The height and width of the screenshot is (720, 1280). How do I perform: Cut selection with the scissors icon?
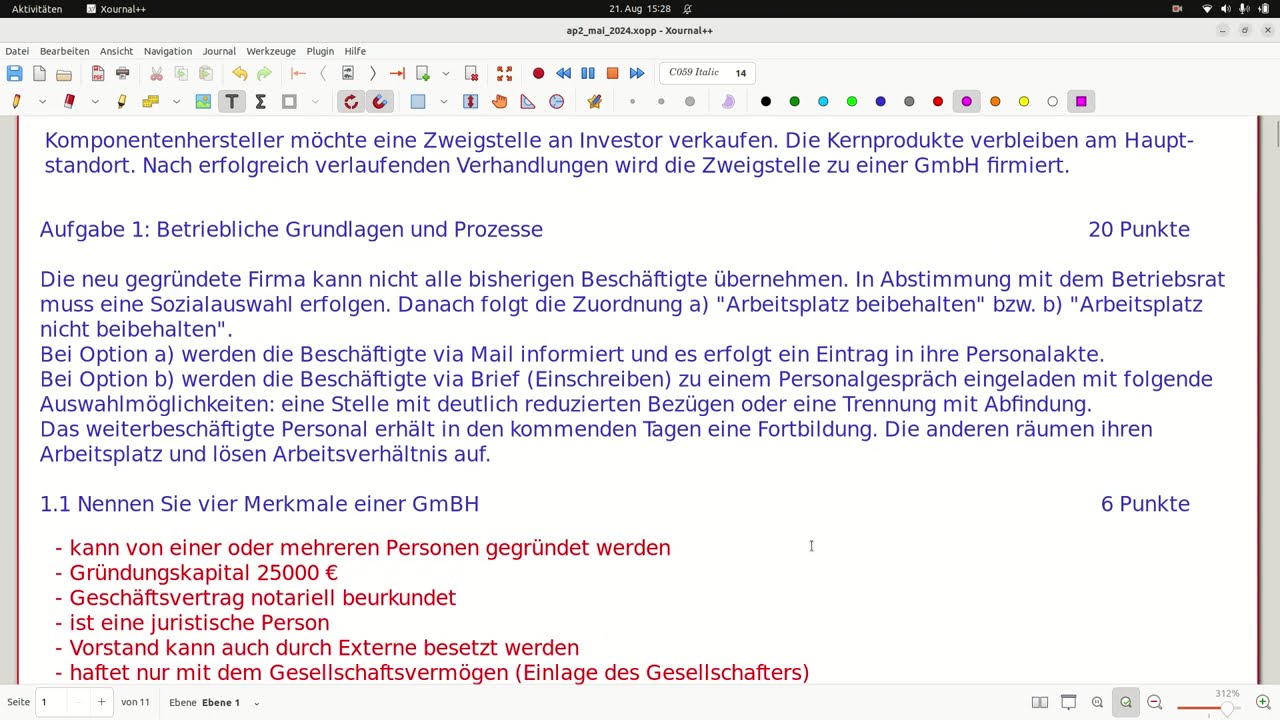(x=156, y=73)
